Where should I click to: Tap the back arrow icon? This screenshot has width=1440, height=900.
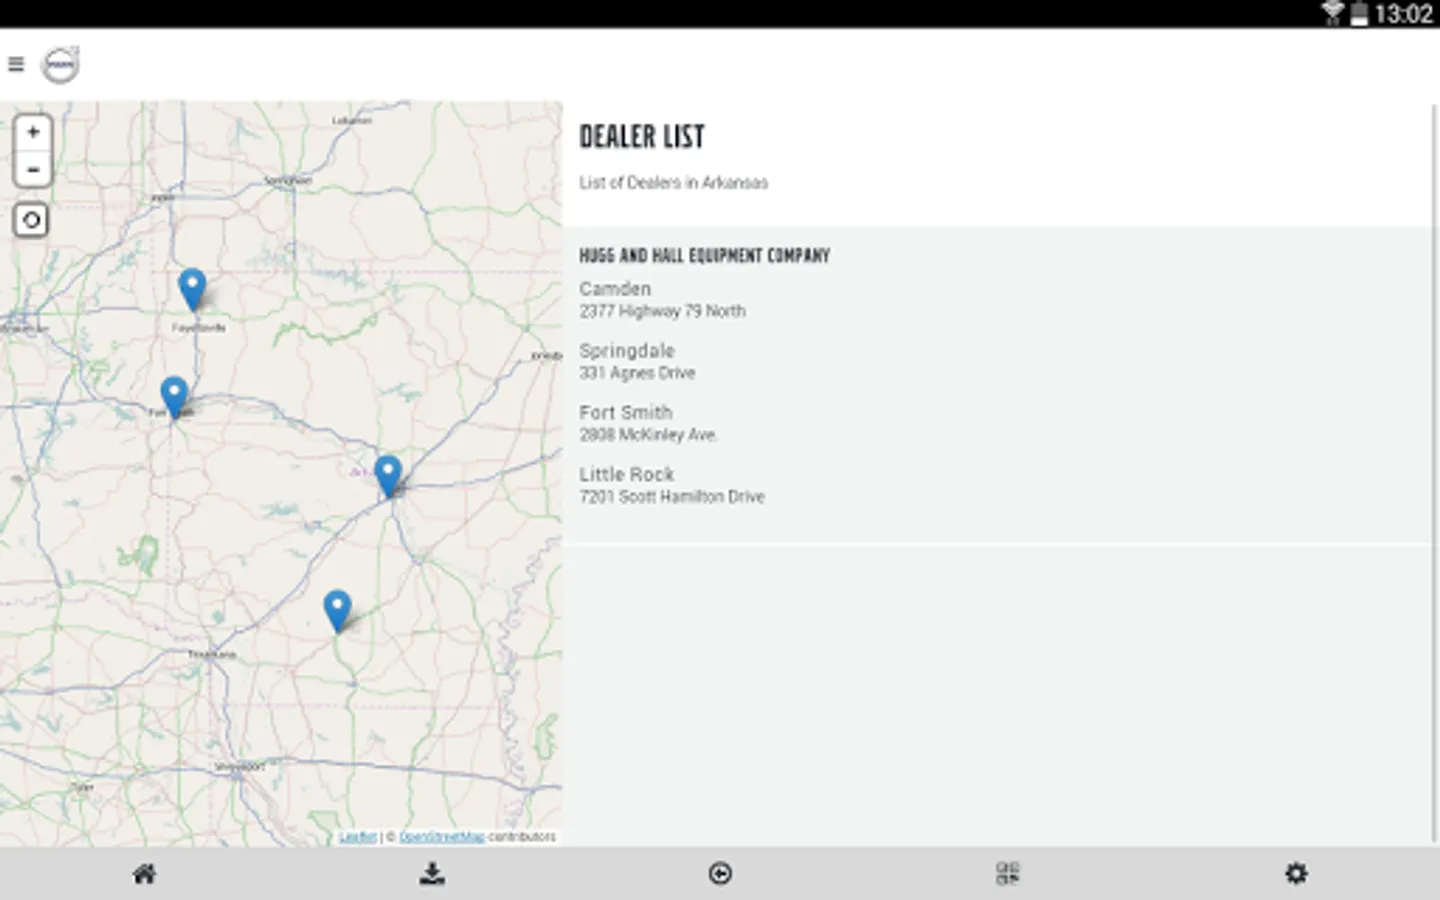pyautogui.click(x=720, y=874)
